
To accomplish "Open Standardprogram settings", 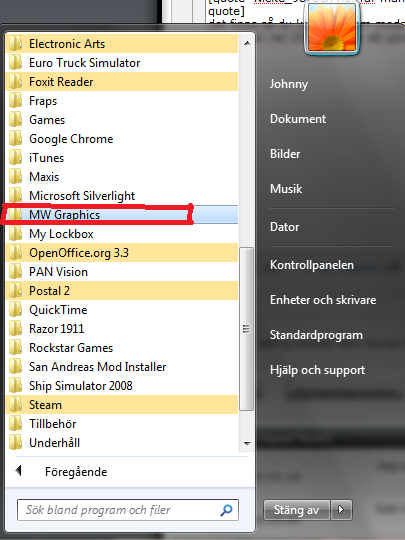I will point(316,335).
